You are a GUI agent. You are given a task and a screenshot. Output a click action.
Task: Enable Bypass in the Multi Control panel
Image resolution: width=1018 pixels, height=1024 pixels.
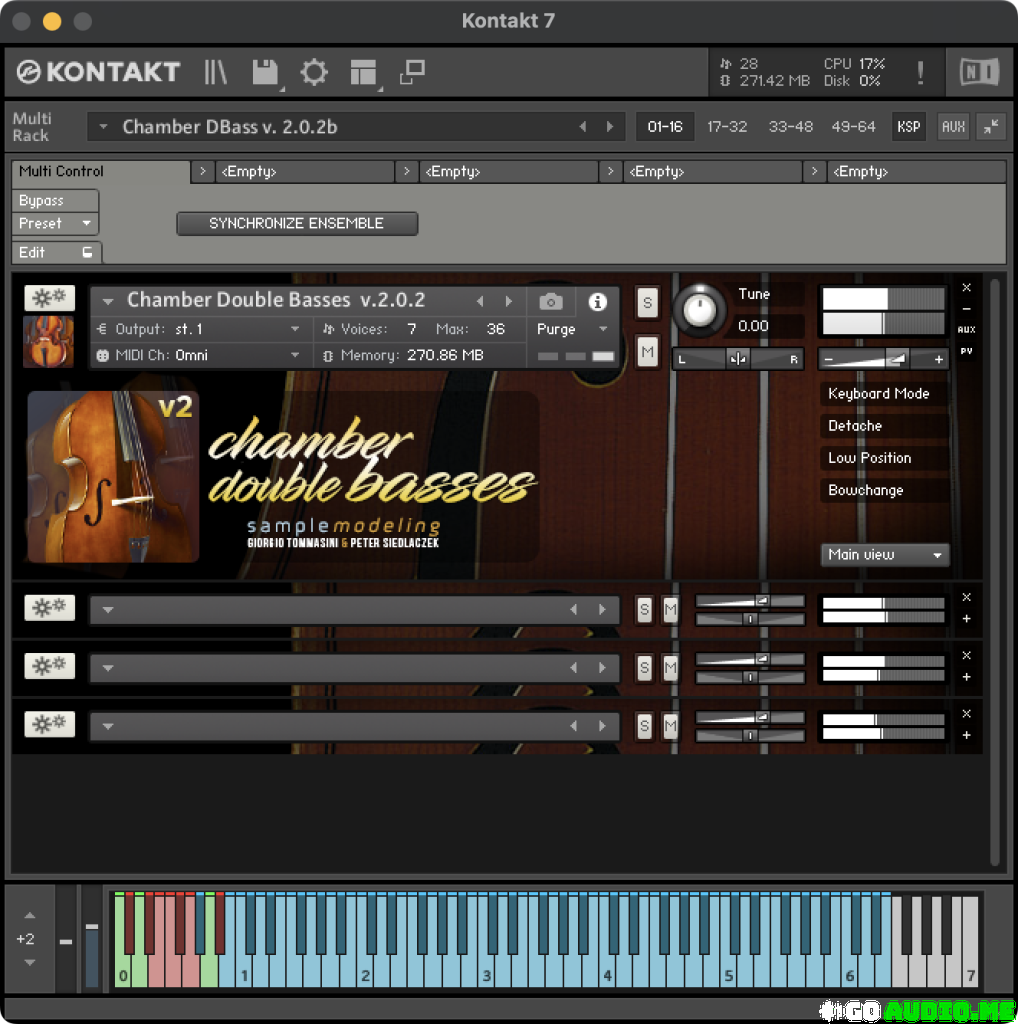pyautogui.click(x=55, y=200)
